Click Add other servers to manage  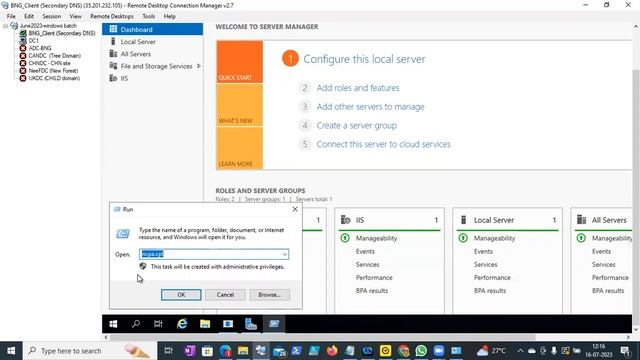pos(371,107)
